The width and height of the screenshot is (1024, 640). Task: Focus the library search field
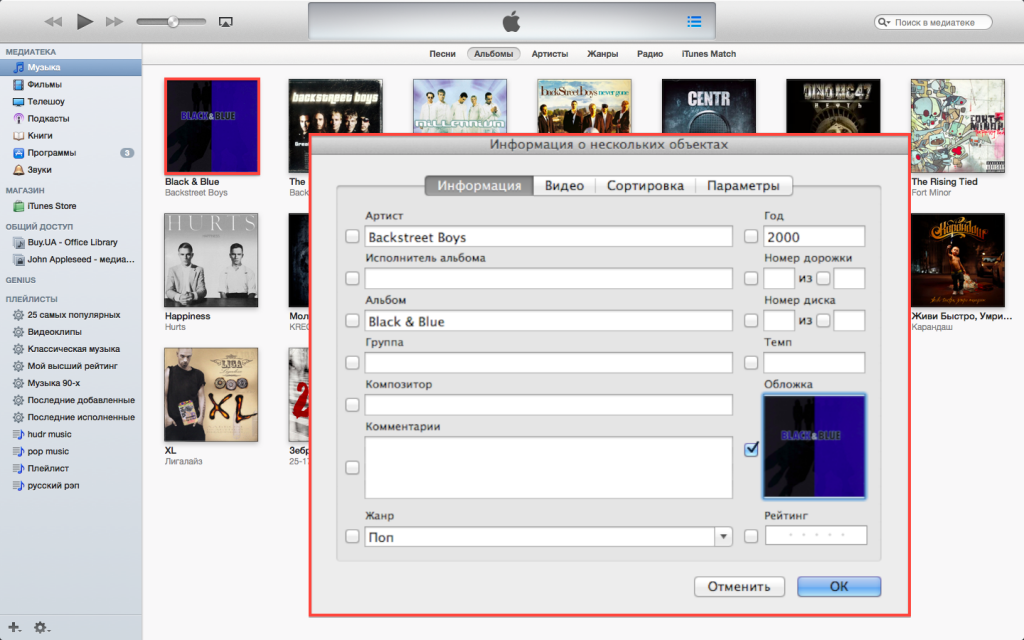click(933, 22)
